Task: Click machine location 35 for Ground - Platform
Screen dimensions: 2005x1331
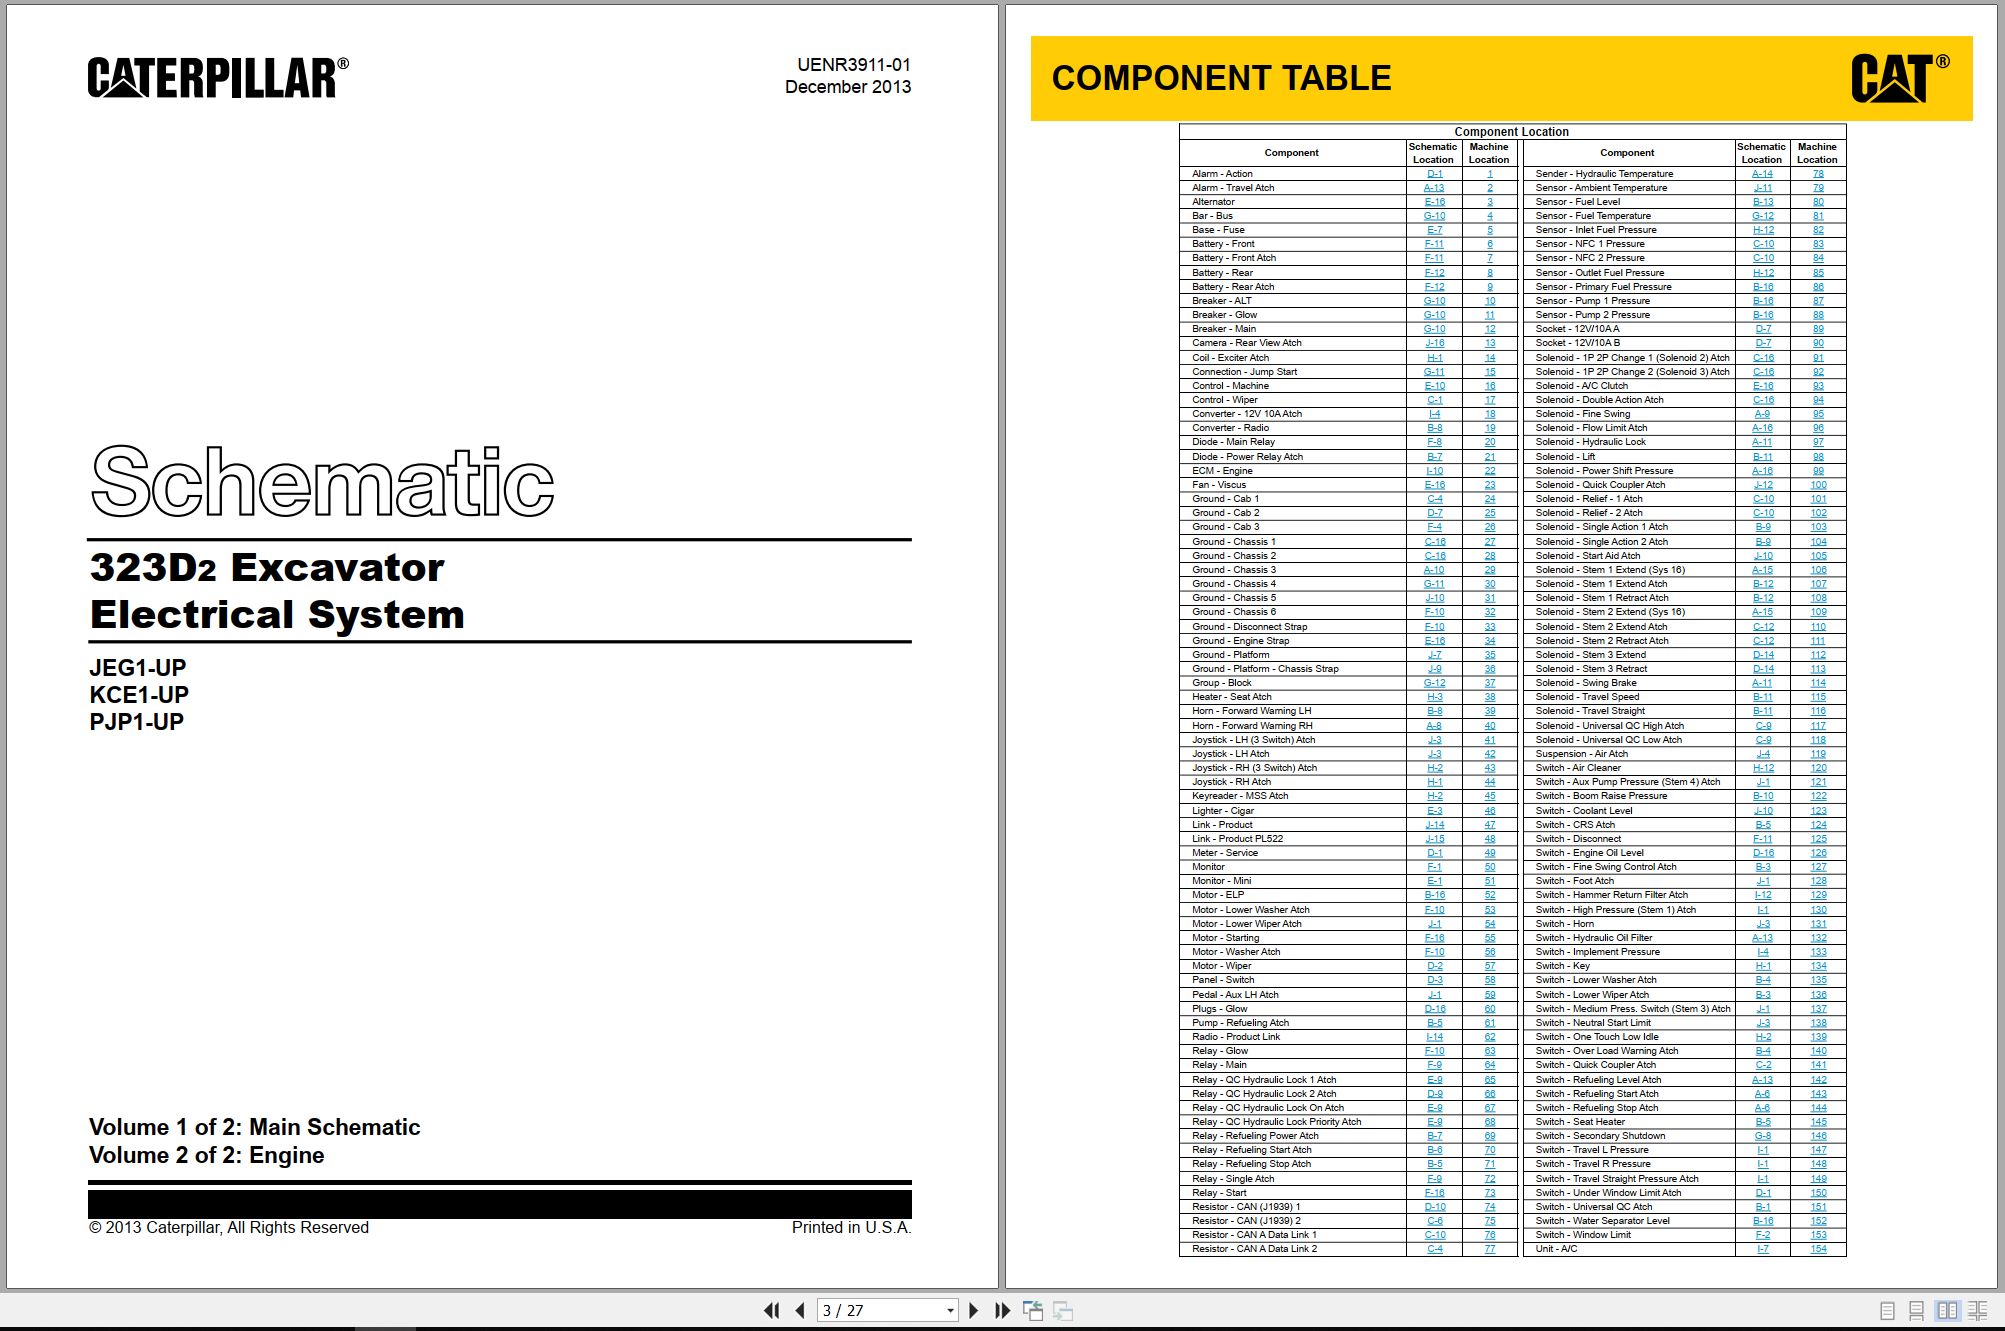Action: point(1489,655)
